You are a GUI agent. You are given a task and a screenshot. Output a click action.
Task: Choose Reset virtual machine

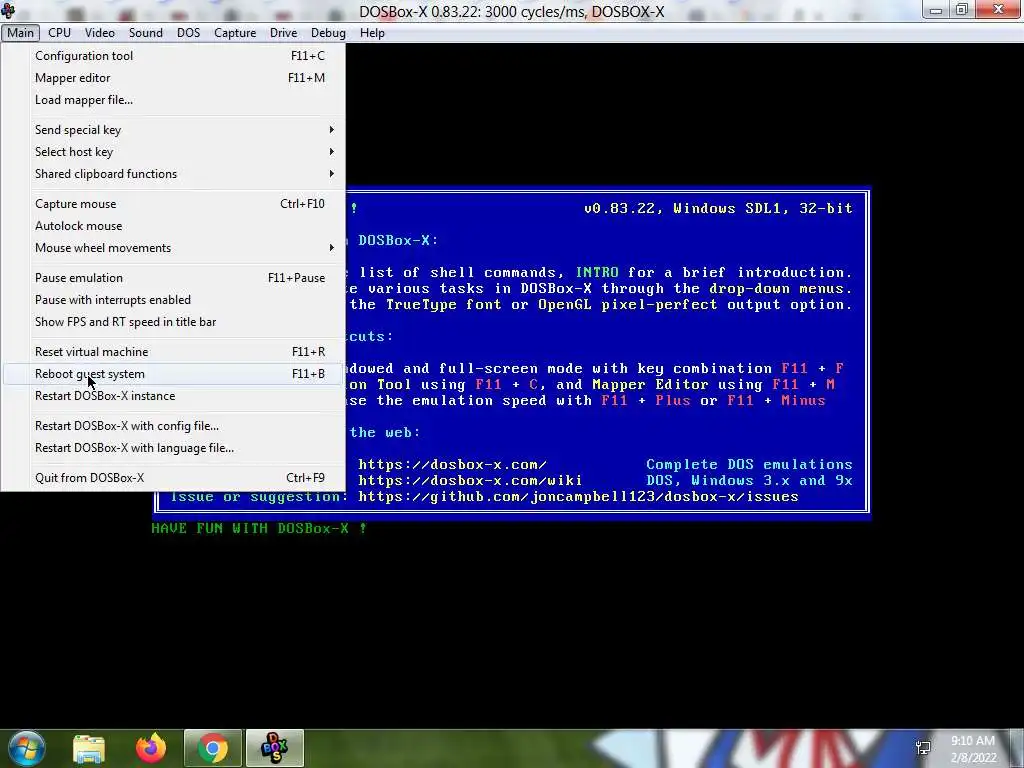point(173,351)
